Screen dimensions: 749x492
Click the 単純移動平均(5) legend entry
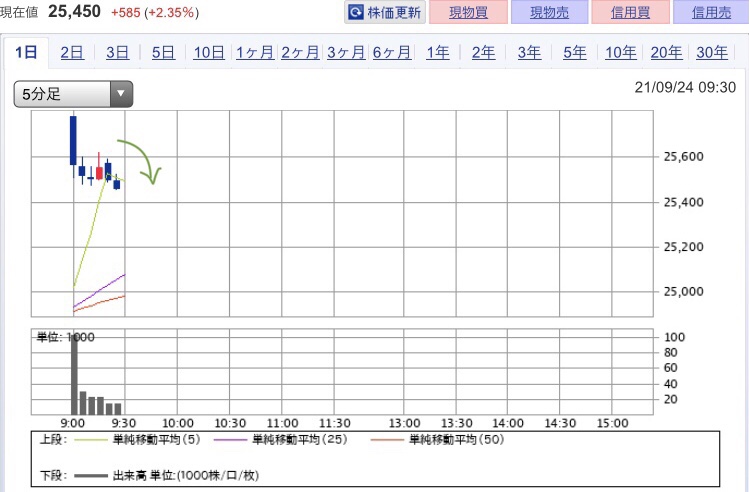[x=136, y=439]
